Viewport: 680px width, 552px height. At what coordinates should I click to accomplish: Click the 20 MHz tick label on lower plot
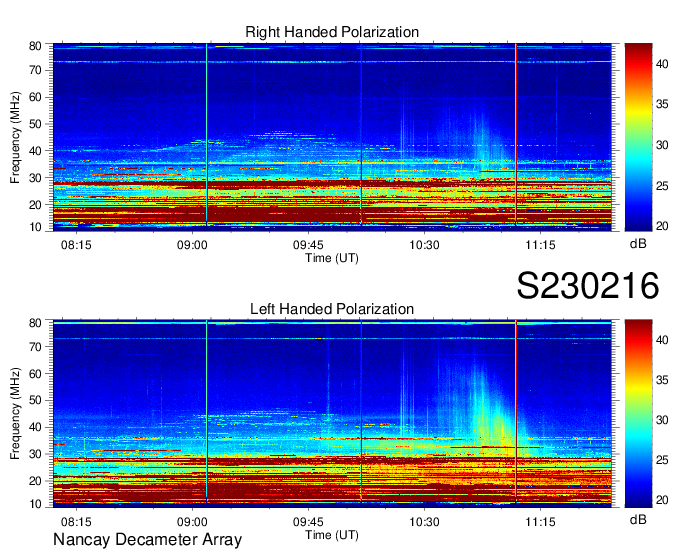(x=35, y=481)
